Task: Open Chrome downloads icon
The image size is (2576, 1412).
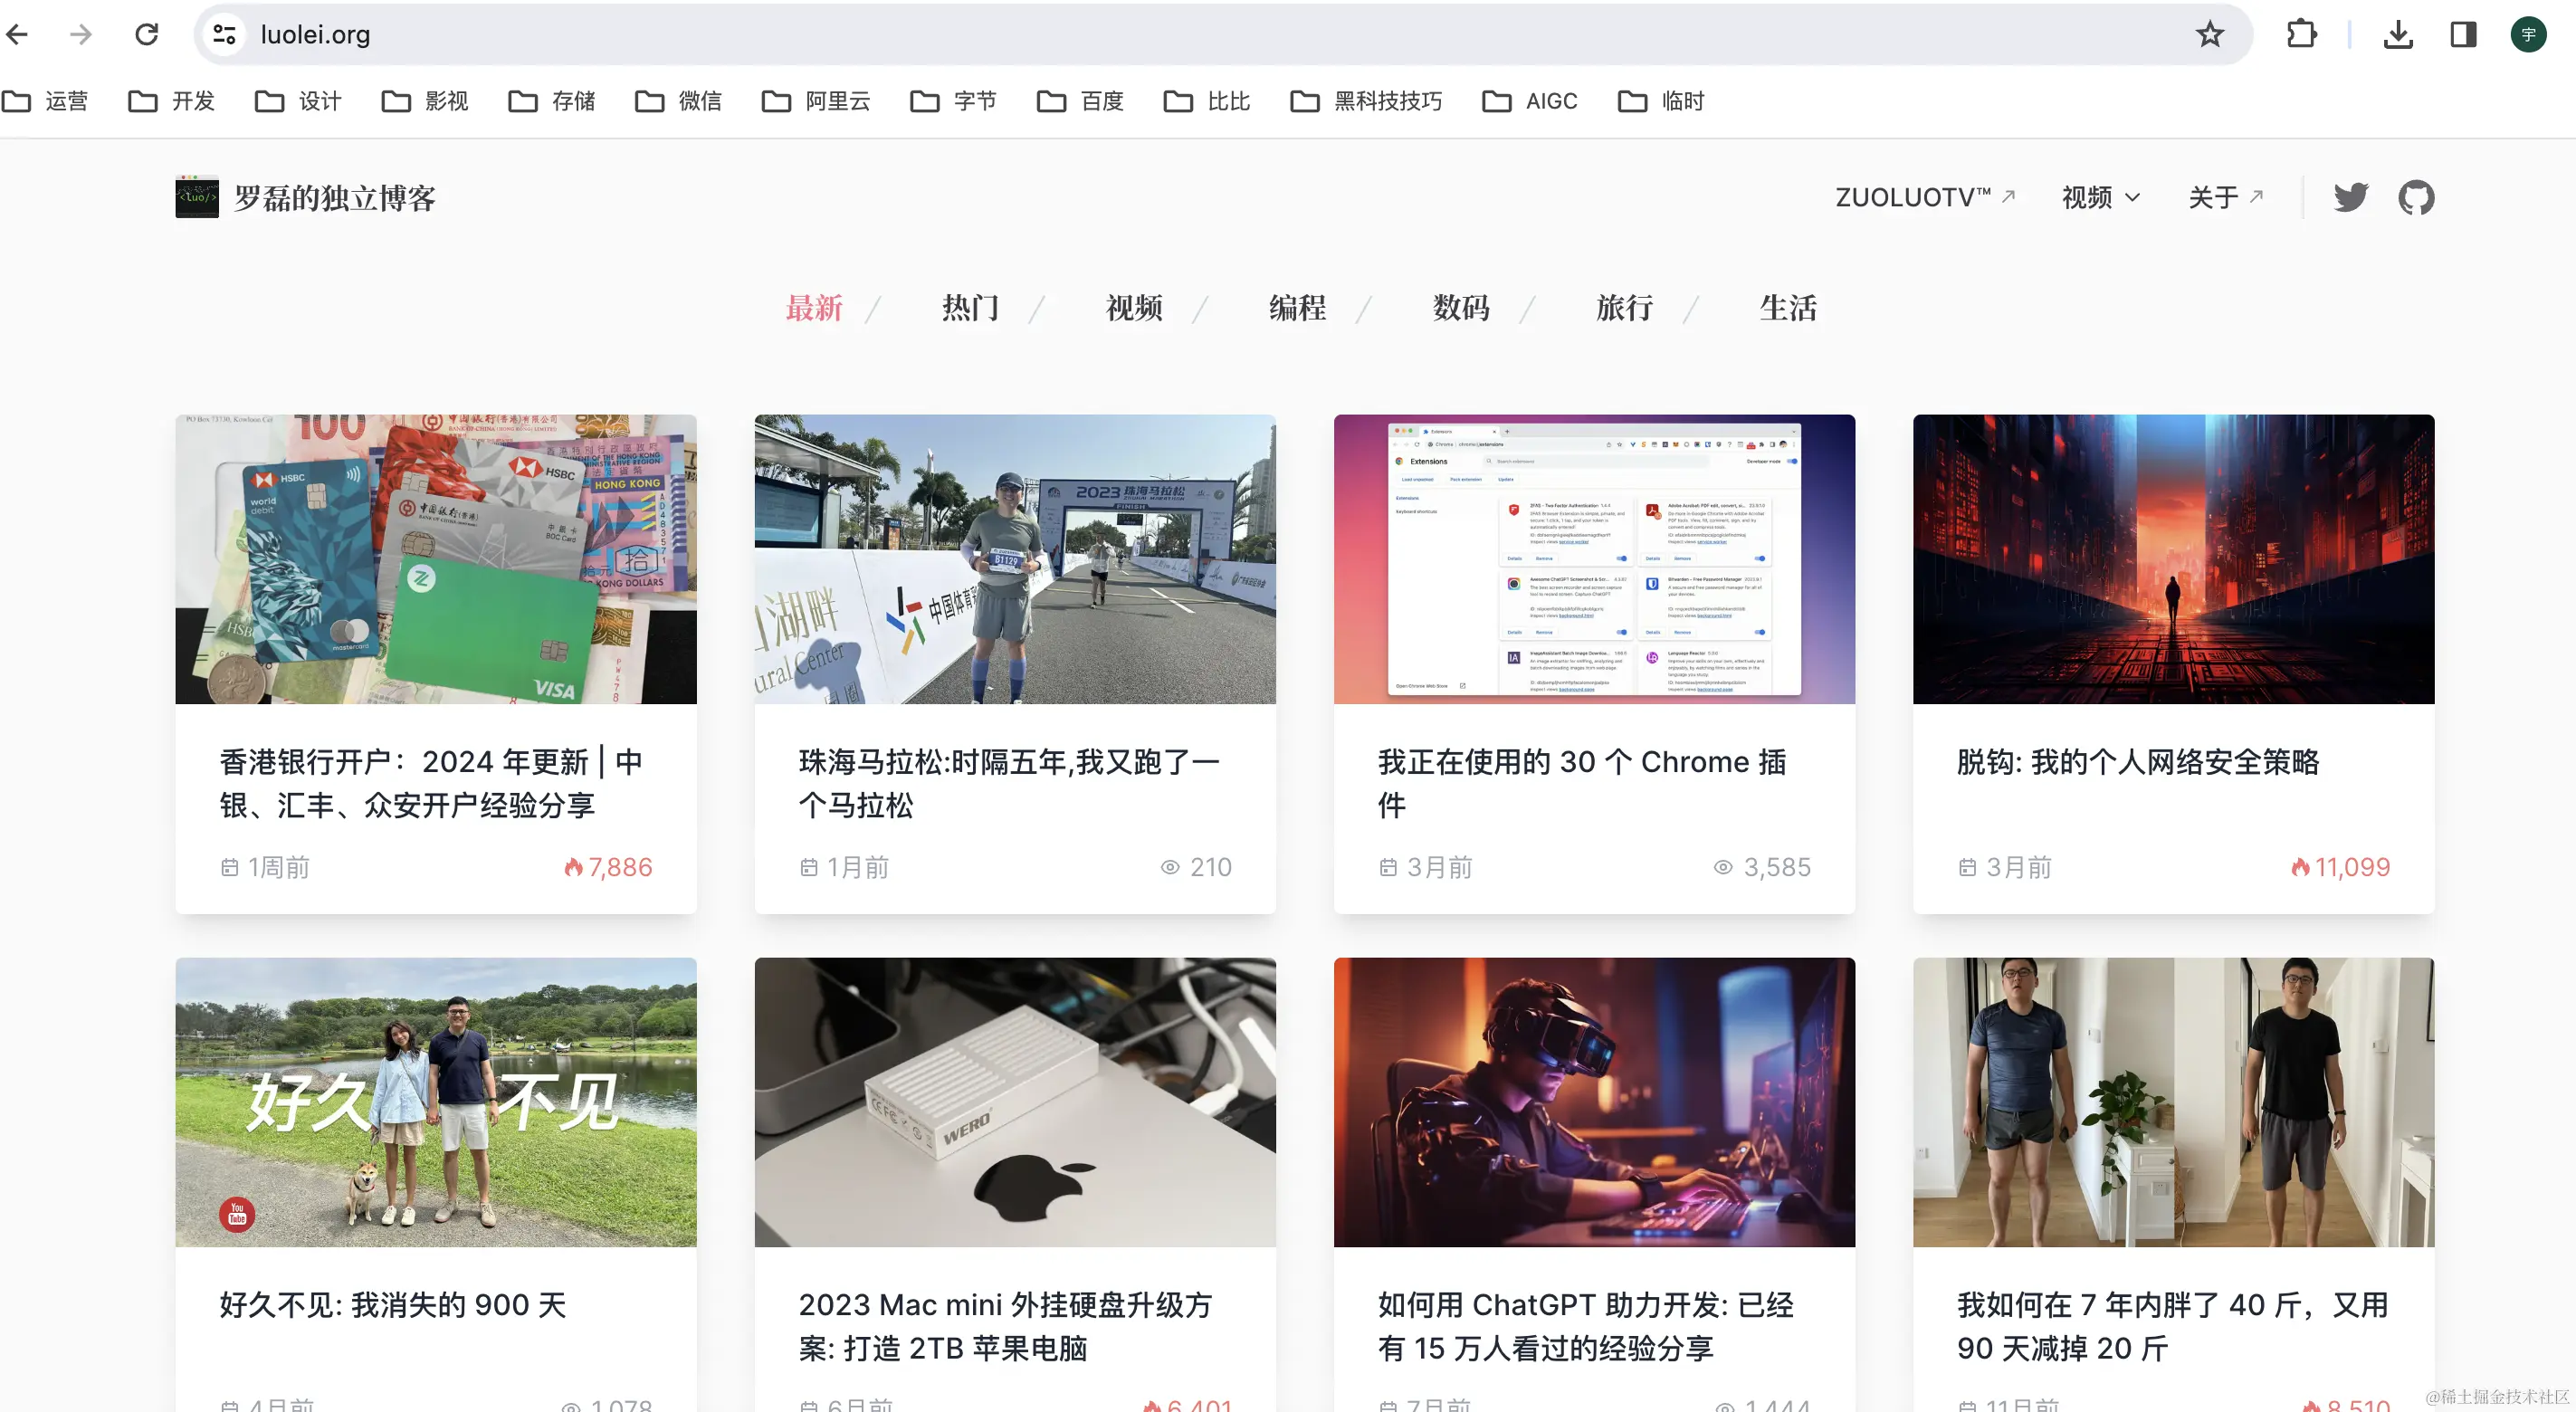Action: click(2397, 35)
